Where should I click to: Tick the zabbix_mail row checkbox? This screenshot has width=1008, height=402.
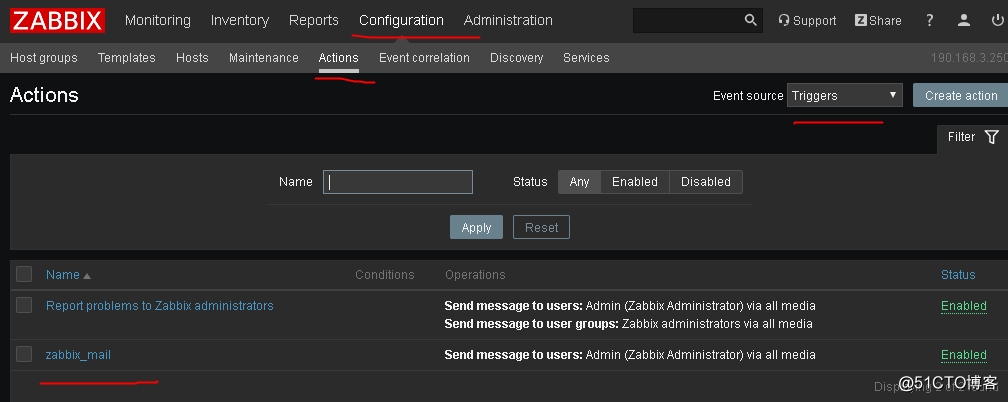coord(24,354)
